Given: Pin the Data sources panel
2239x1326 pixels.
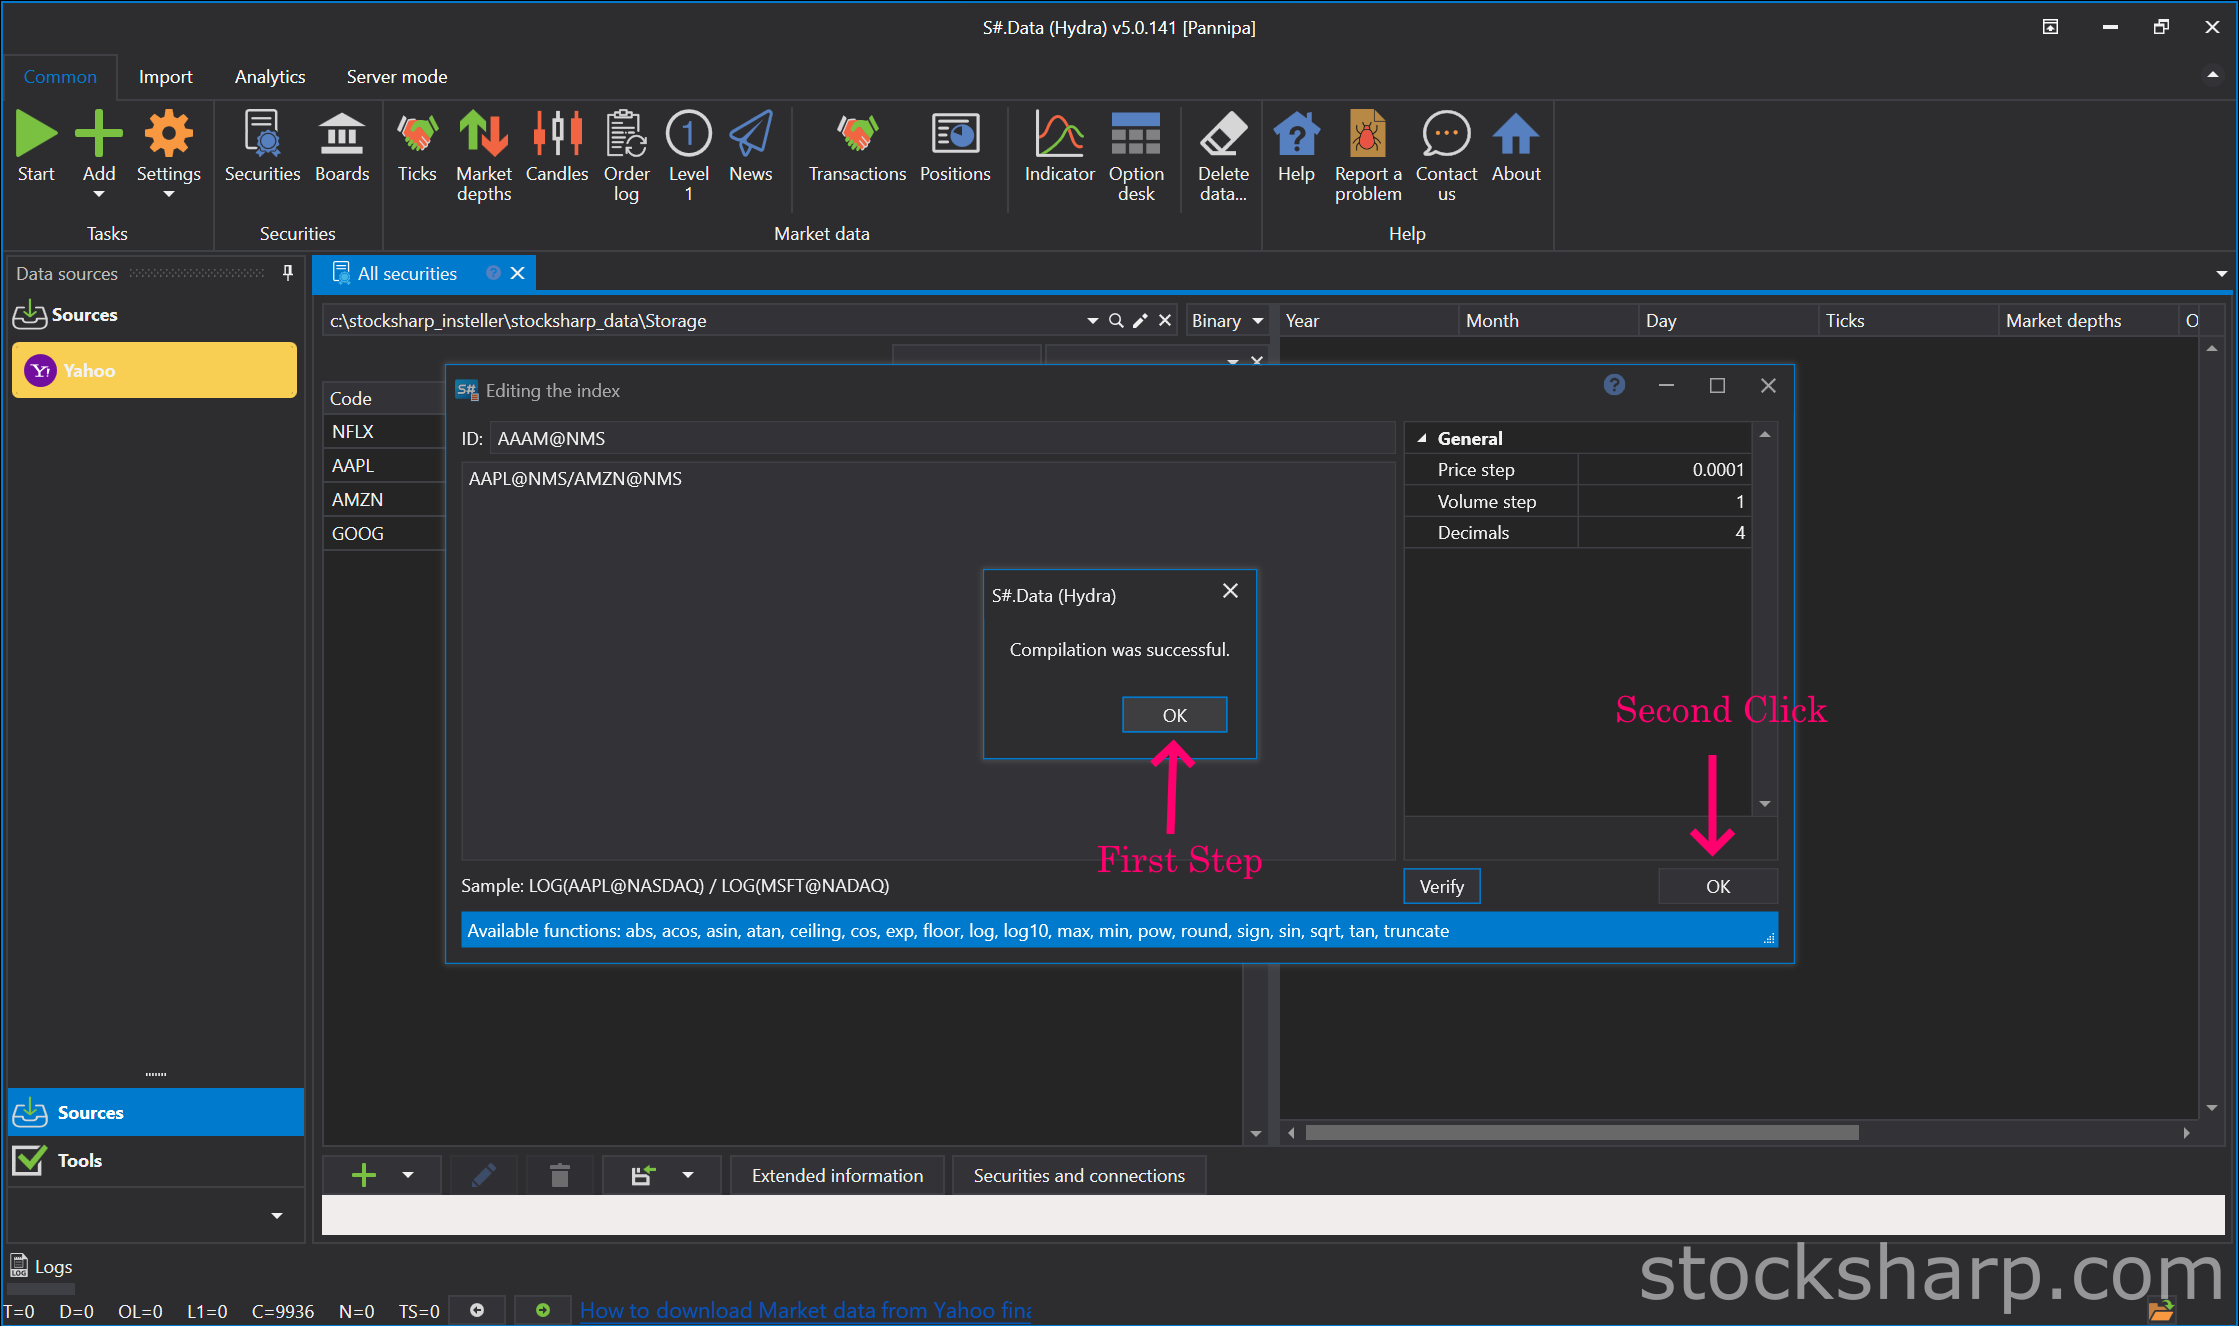Looking at the screenshot, I should [x=288, y=273].
